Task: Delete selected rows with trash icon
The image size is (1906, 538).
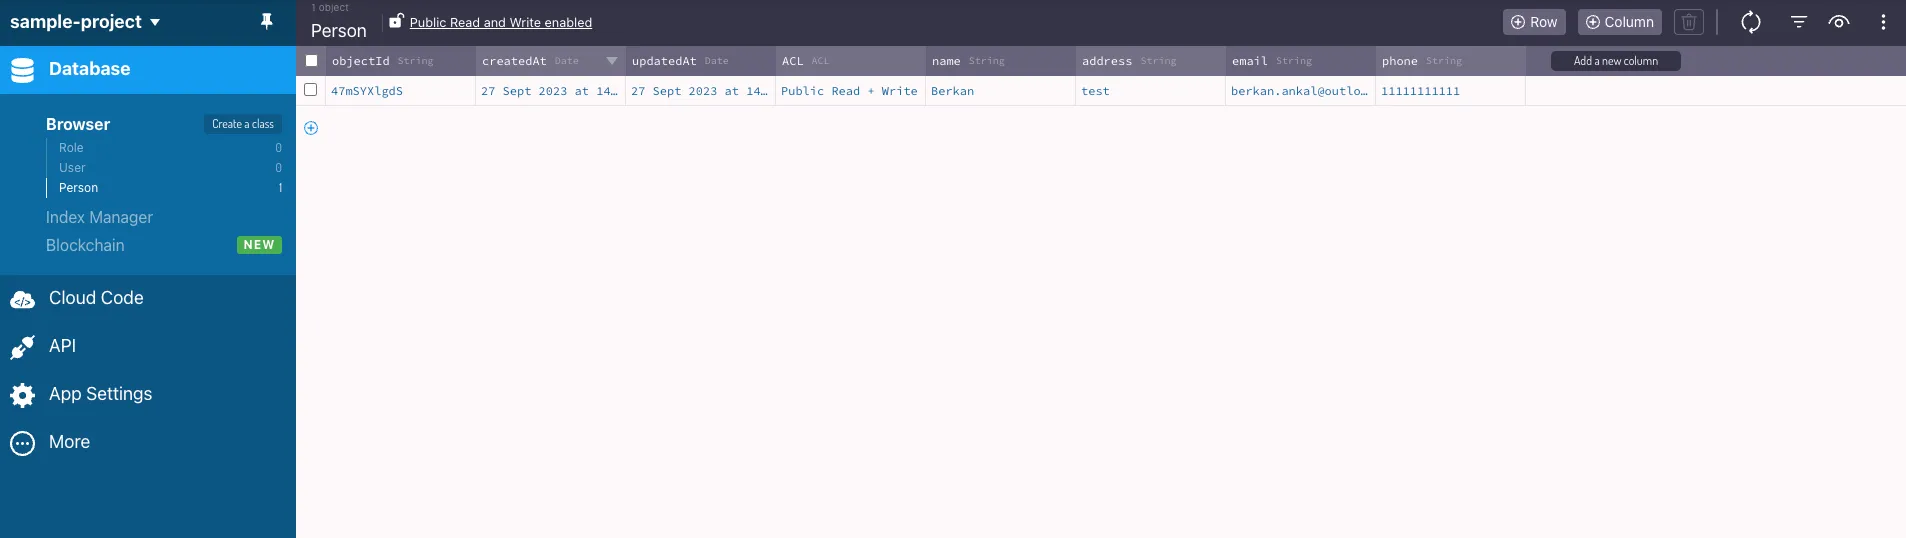Action: [x=1688, y=22]
